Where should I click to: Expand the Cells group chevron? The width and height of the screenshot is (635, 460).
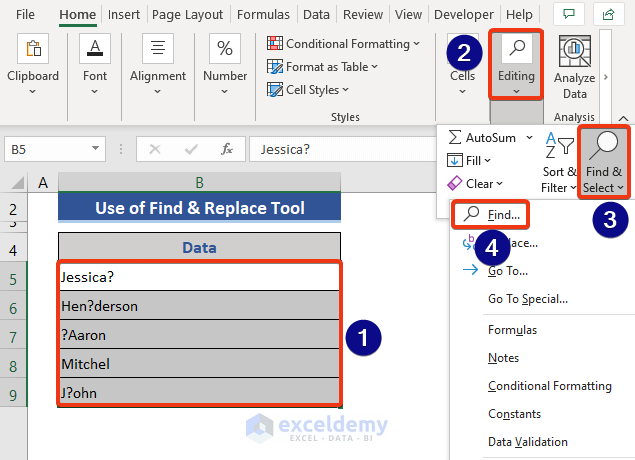(x=462, y=92)
